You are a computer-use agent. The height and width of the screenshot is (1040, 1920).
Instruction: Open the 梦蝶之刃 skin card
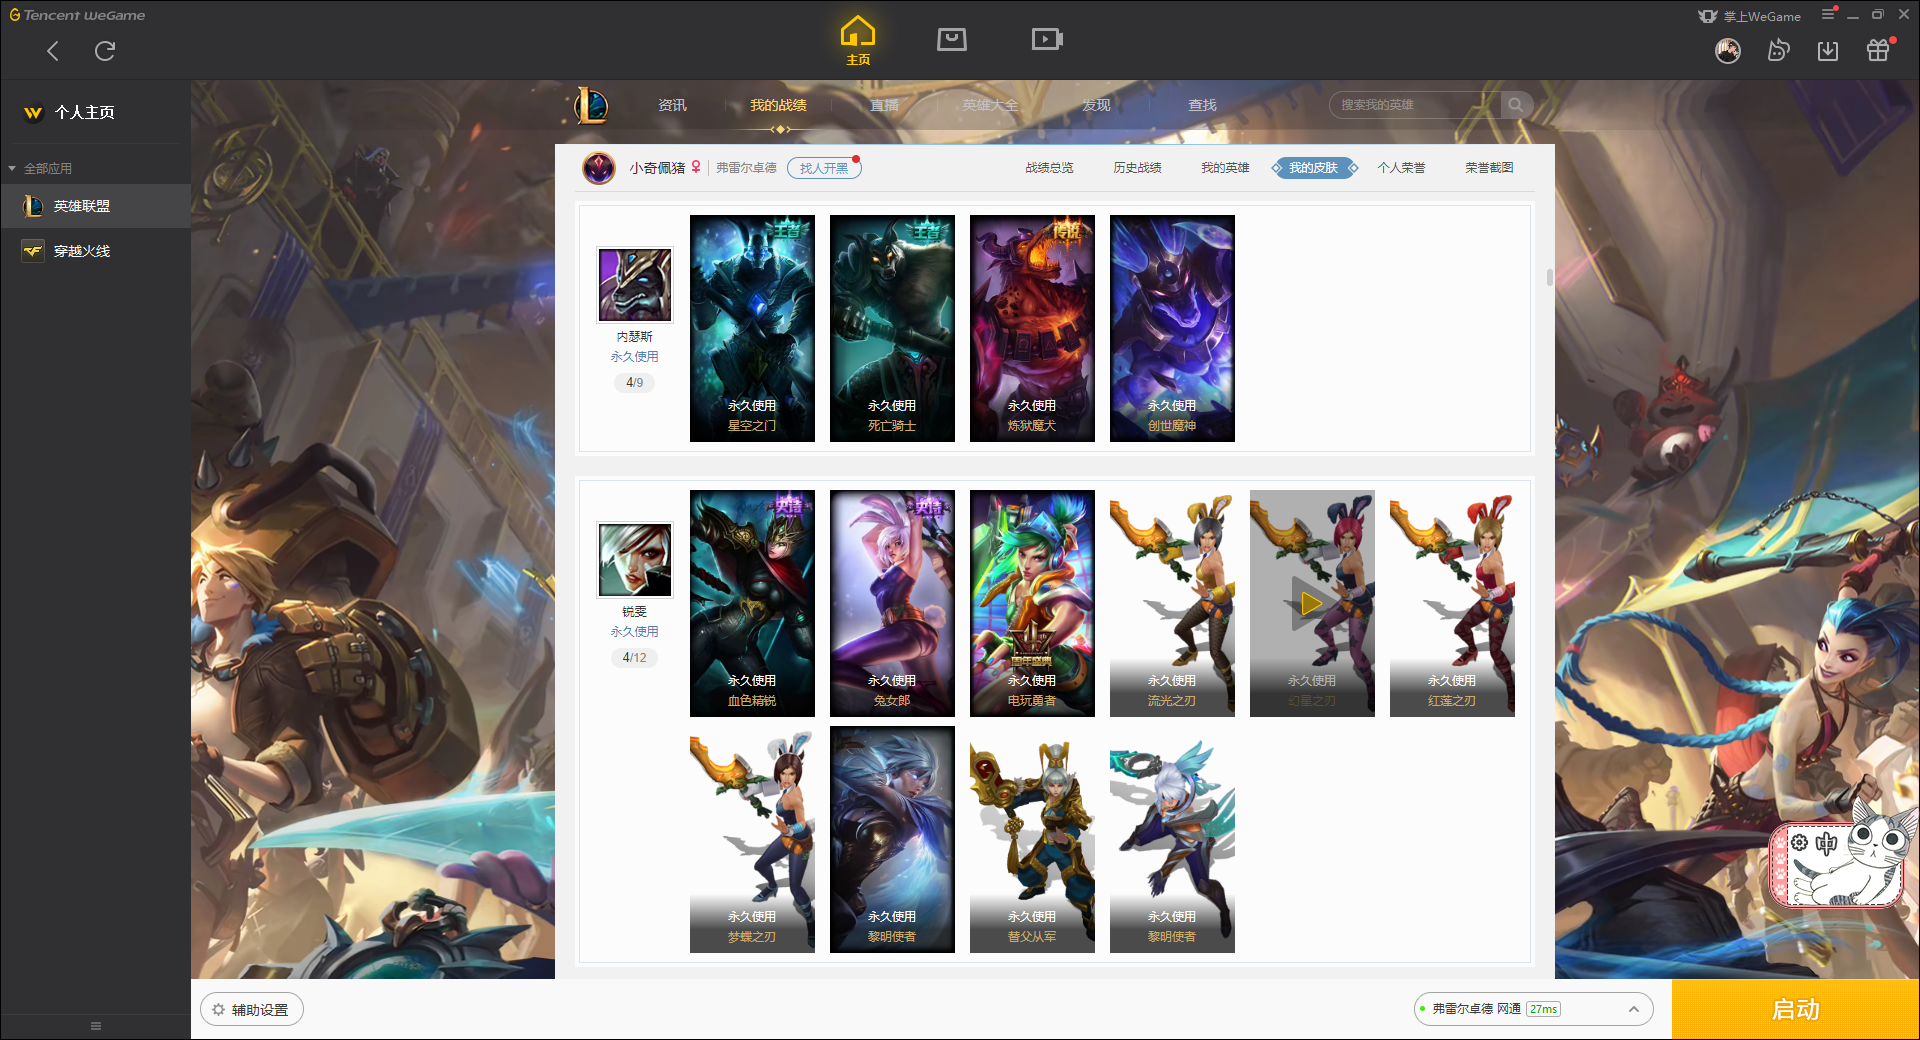pyautogui.click(x=752, y=840)
